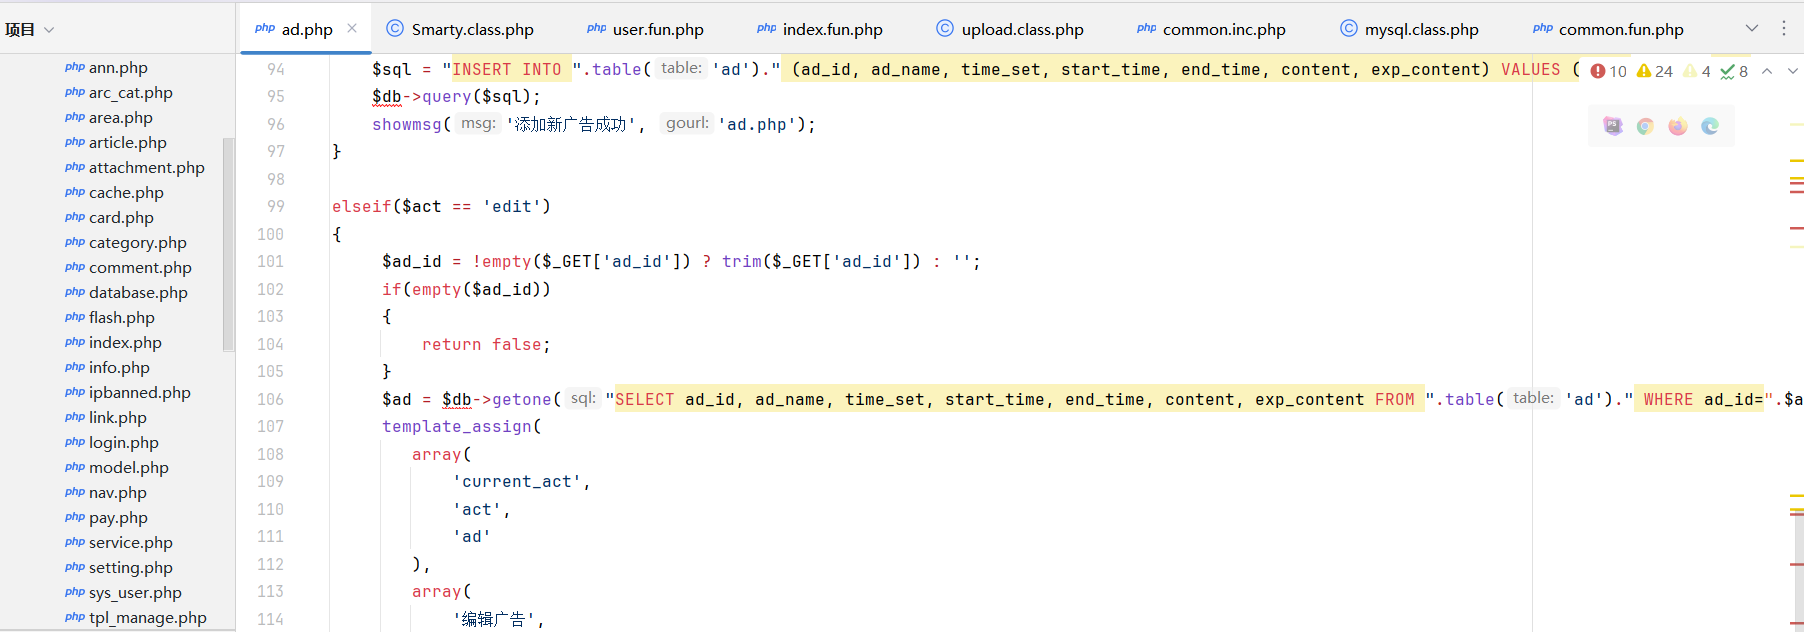Open in PhpStorm built-in preview icon

(x=1613, y=126)
